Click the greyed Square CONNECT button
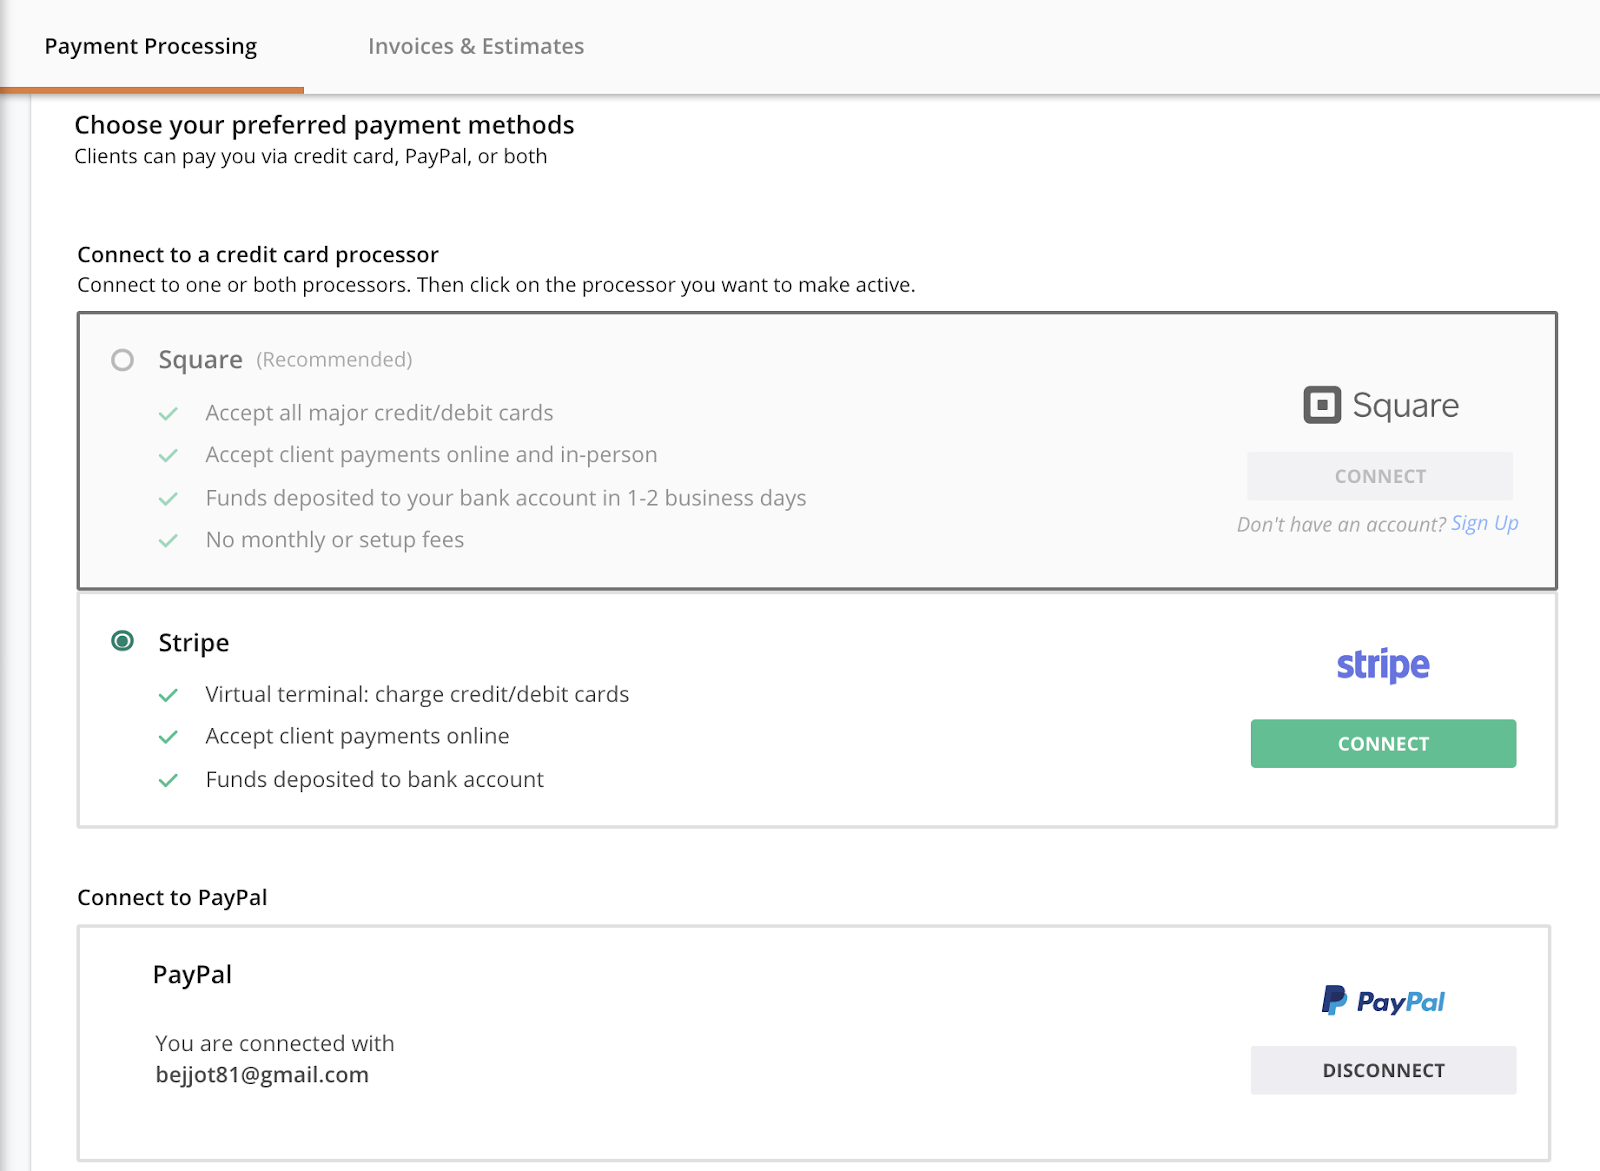1600x1171 pixels. point(1380,476)
